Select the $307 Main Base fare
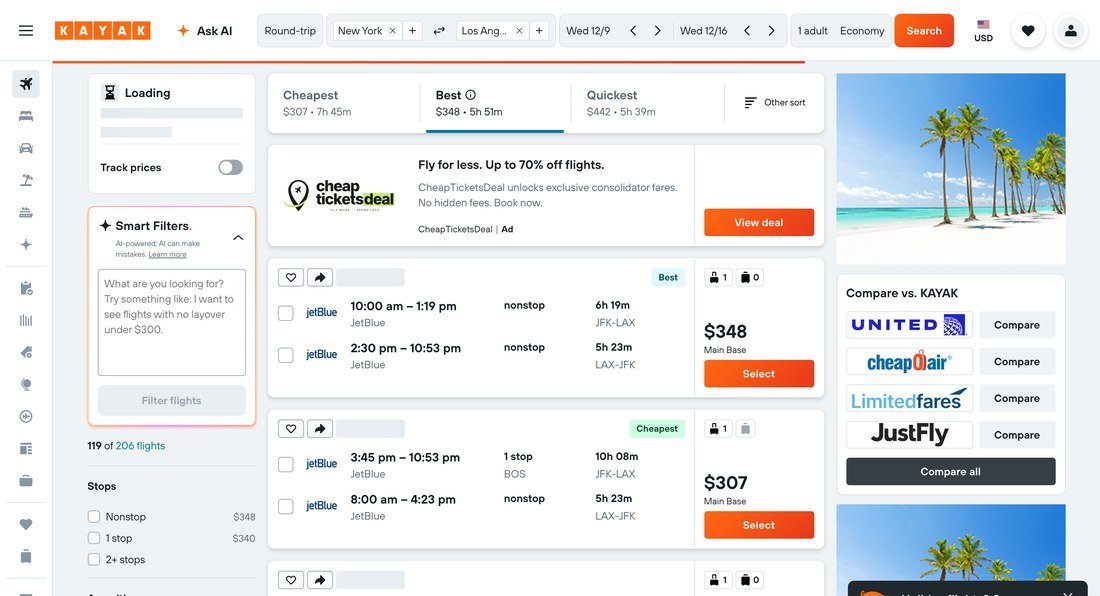 759,525
